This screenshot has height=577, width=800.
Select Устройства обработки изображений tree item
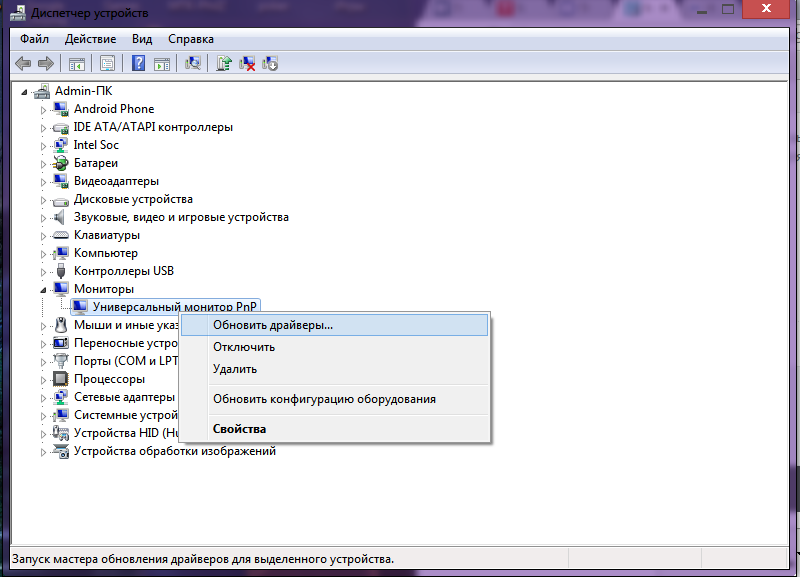(174, 451)
